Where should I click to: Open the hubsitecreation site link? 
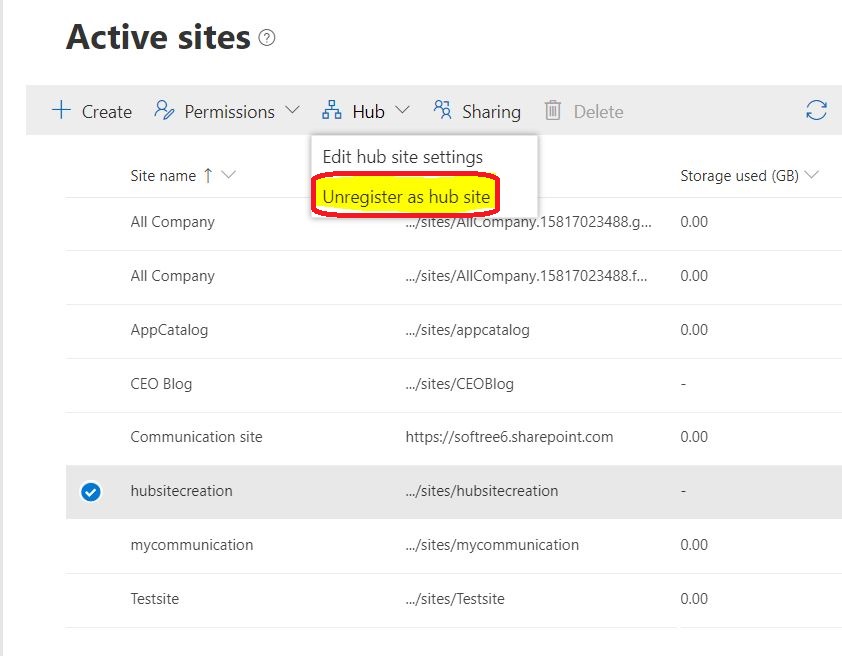(x=181, y=491)
